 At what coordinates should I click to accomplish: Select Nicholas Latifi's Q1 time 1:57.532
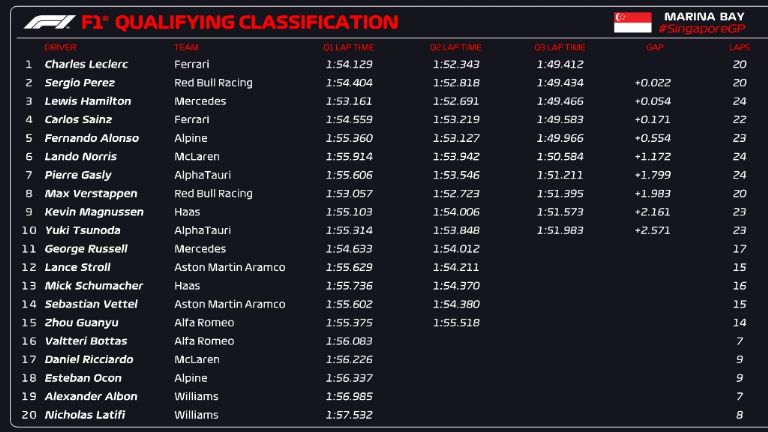pos(348,415)
